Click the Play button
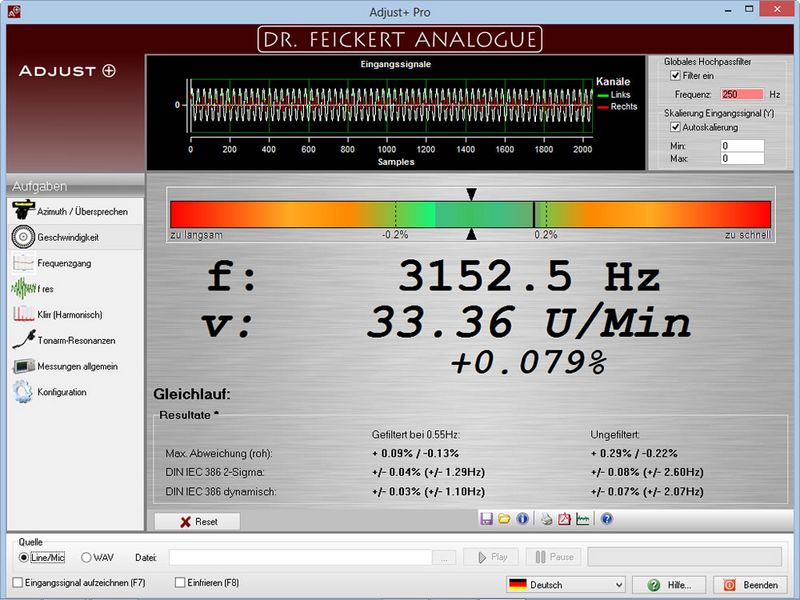This screenshot has height=600, width=800. tap(491, 557)
